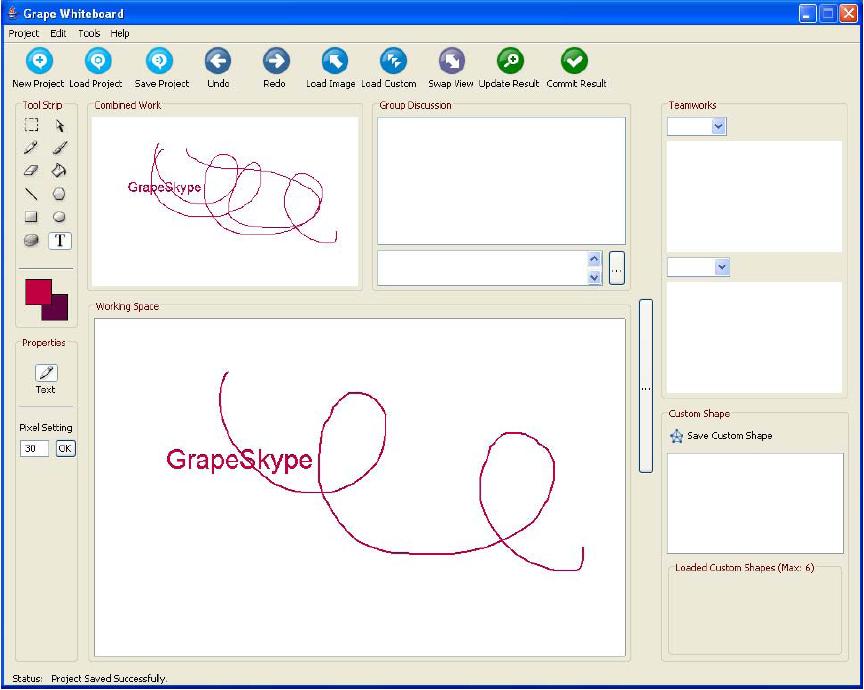
Task: Select the gray ellipse shape tool
Action: 31,240
